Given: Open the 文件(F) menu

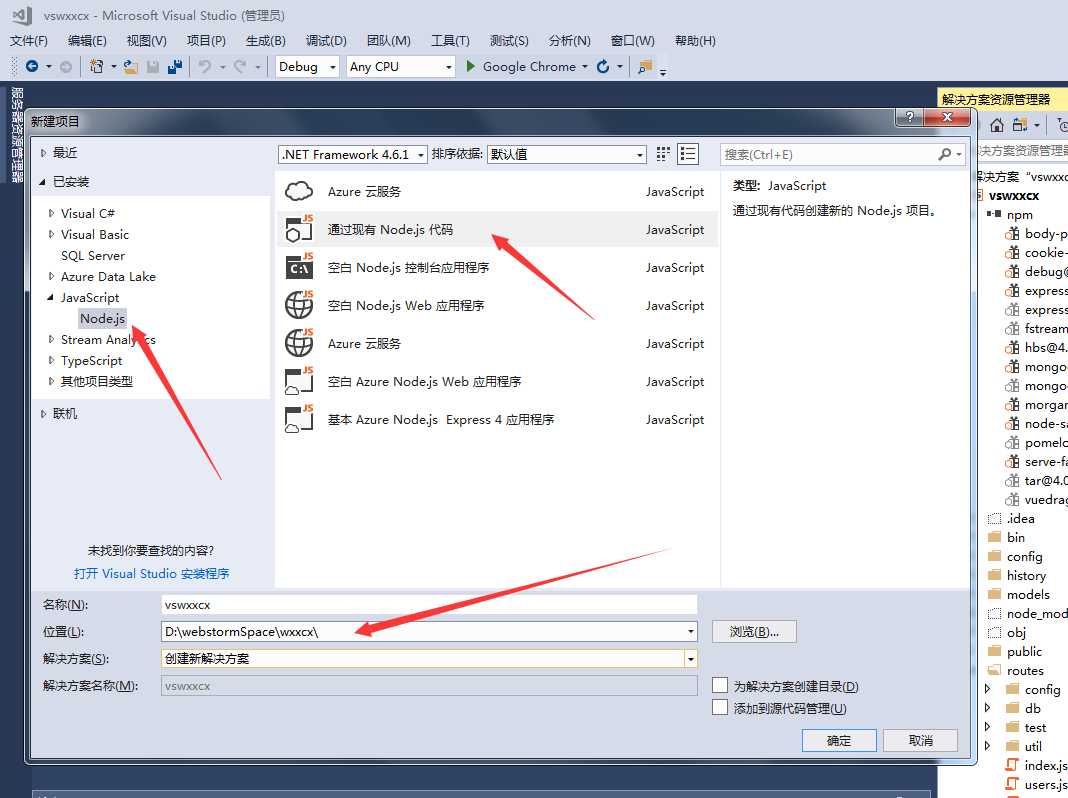Looking at the screenshot, I should point(29,41).
